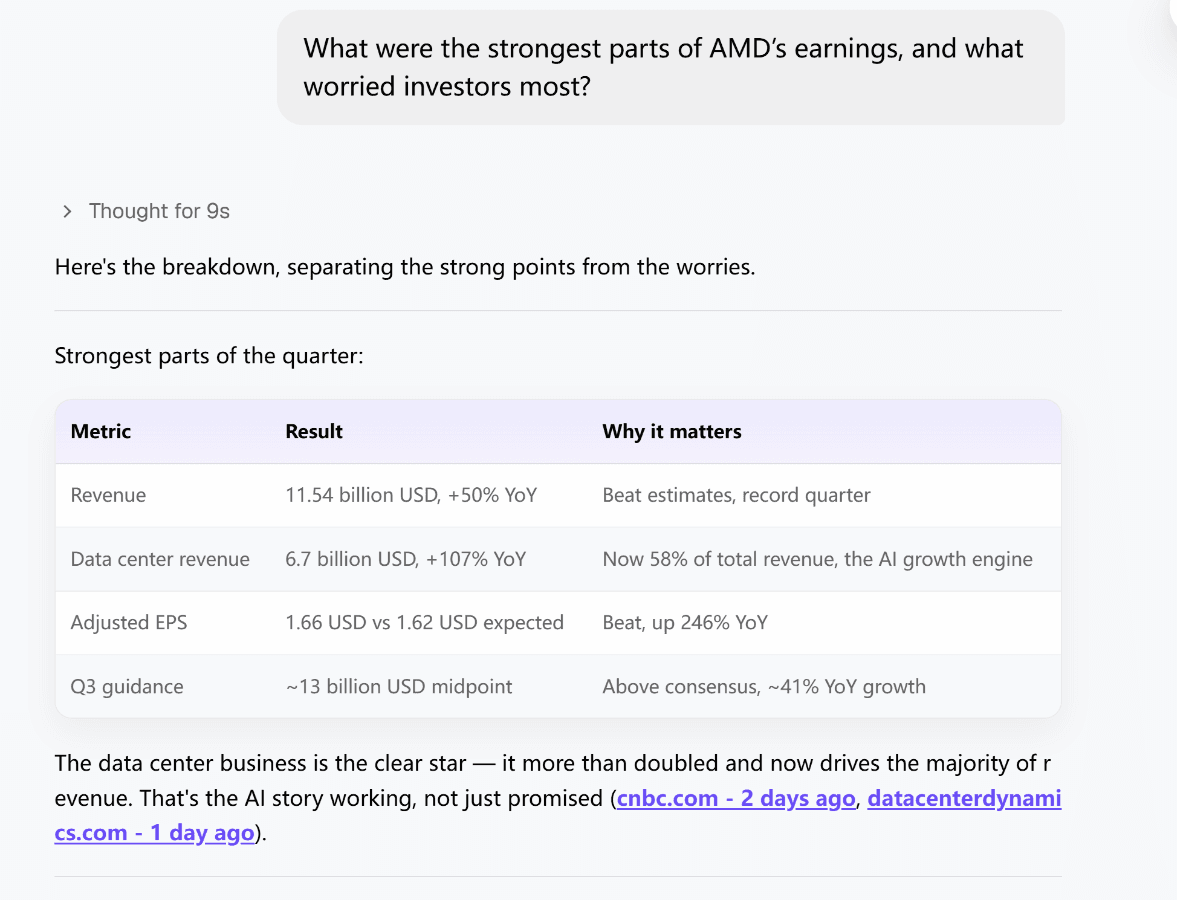Screen dimensions: 1177x900
Task: Select the 'Result' column header
Action: [314, 432]
